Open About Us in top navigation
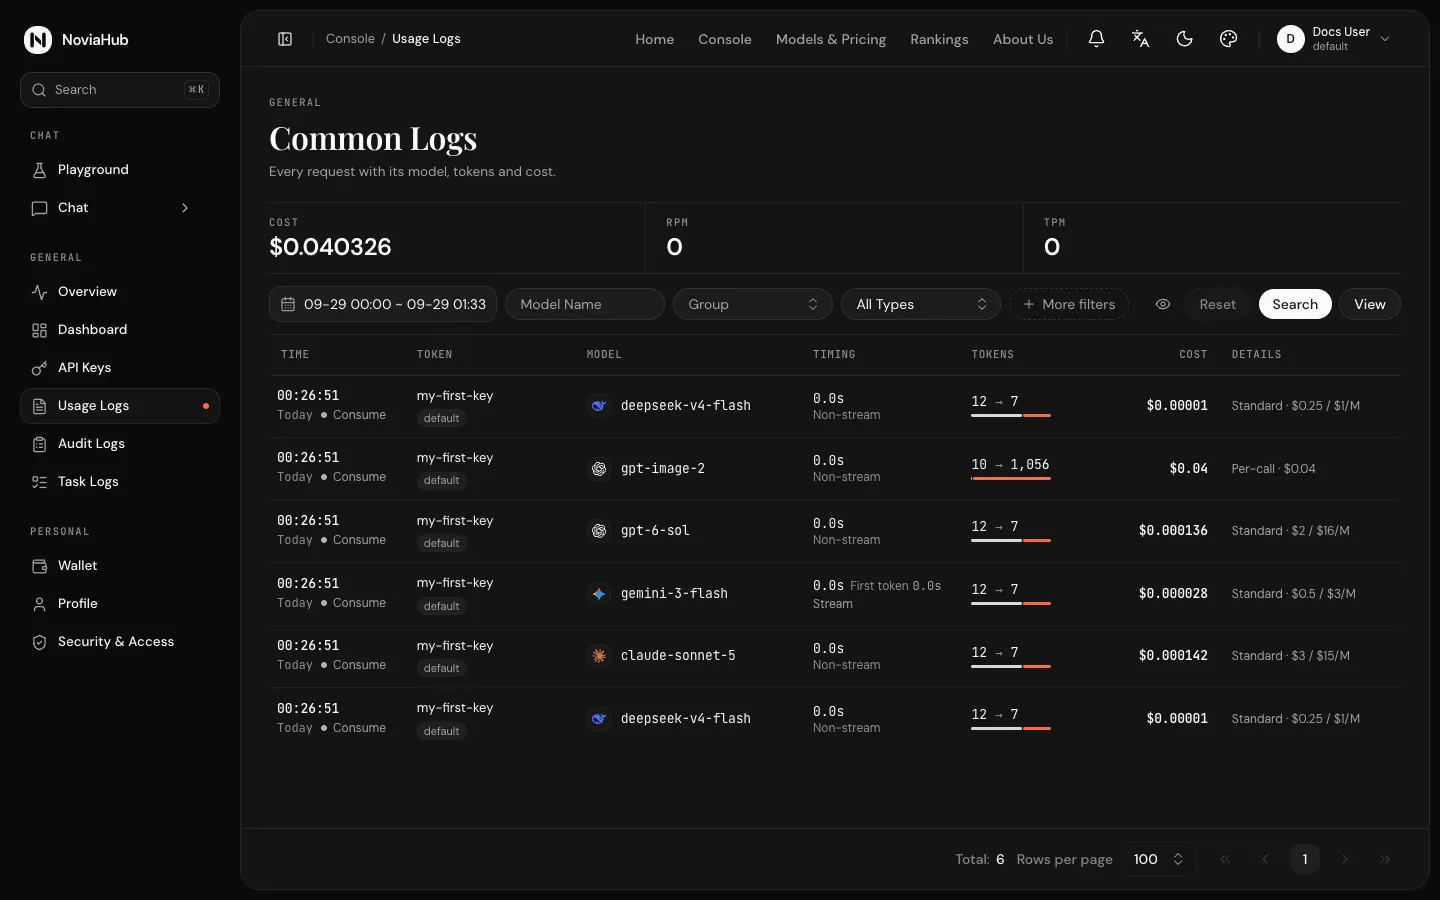The width and height of the screenshot is (1440, 900). coord(1022,39)
